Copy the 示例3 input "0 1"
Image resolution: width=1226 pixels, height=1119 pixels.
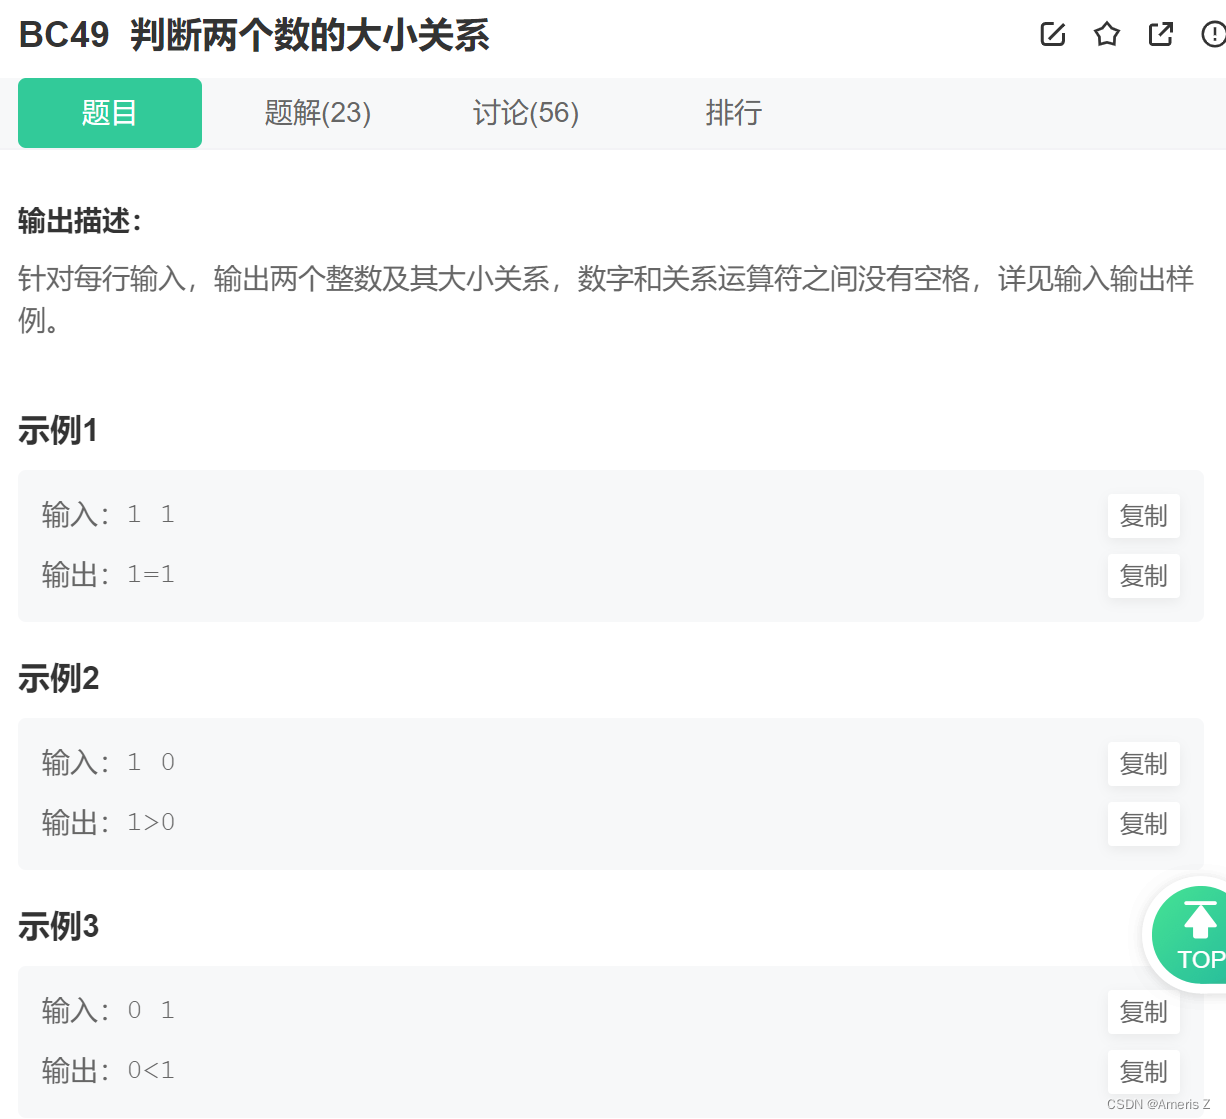coord(1143,1012)
